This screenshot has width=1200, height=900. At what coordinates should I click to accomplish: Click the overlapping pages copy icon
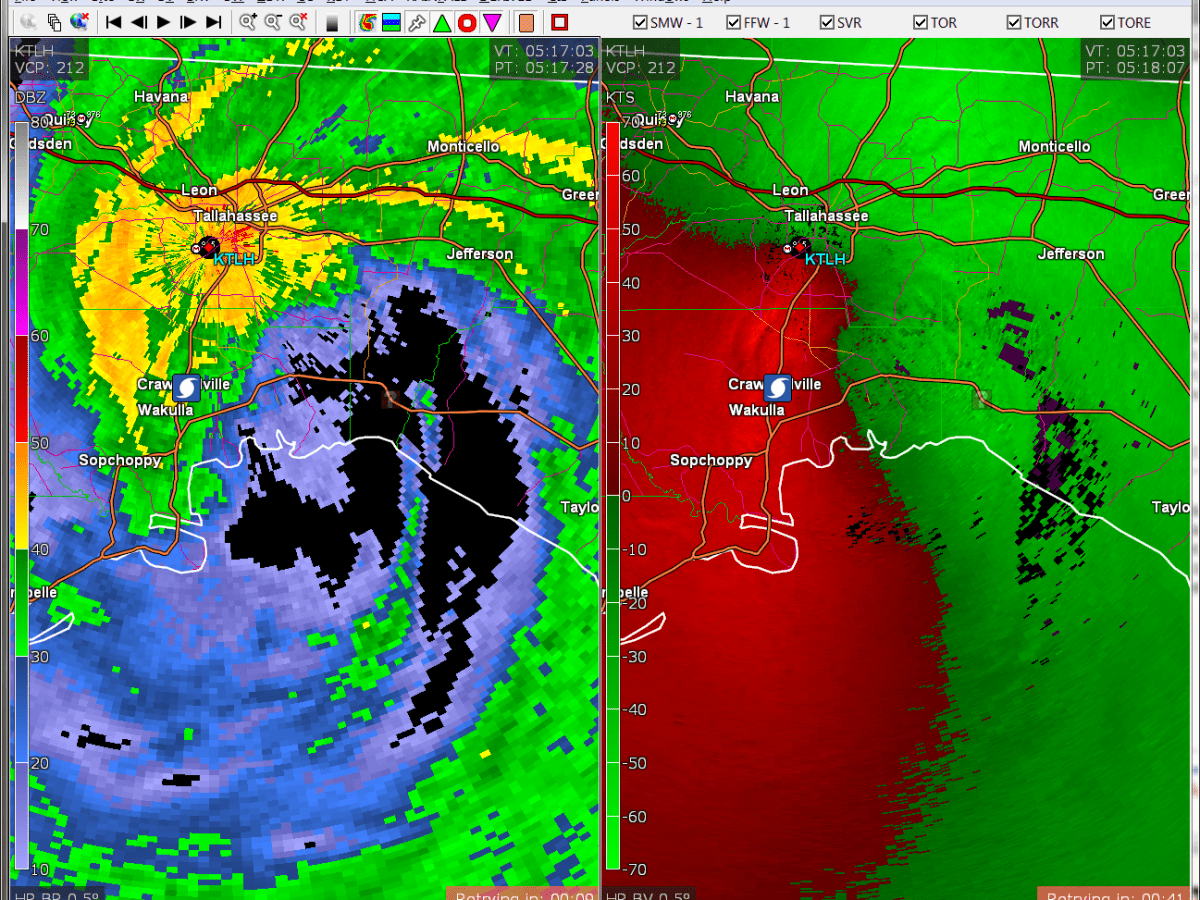click(x=54, y=22)
